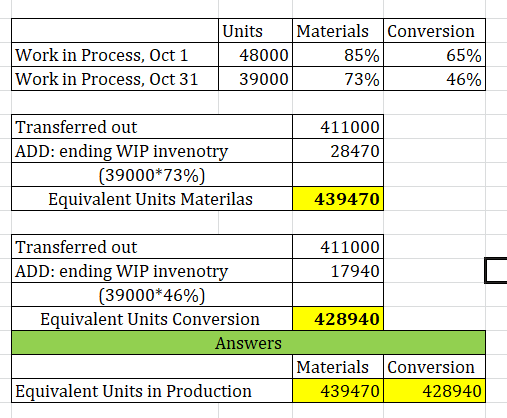The width and height of the screenshot is (507, 418).
Task: Click the cell with value 28470
Action: pyautogui.click(x=338, y=151)
